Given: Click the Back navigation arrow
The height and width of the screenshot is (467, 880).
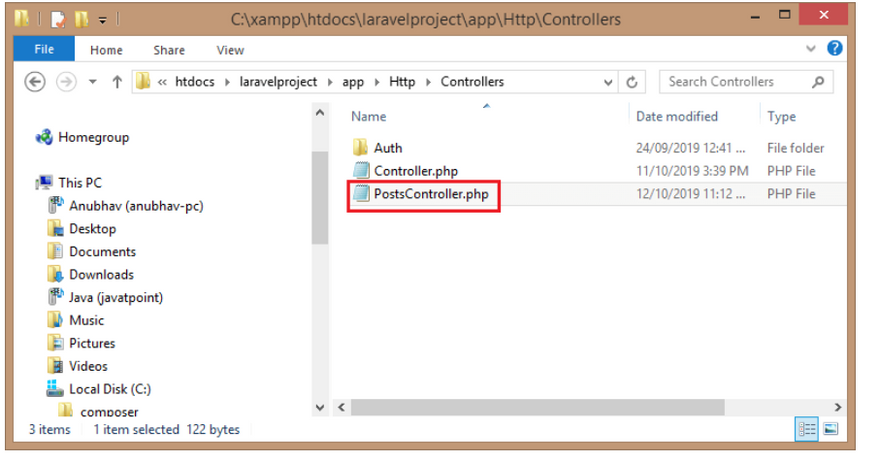Looking at the screenshot, I should point(36,82).
